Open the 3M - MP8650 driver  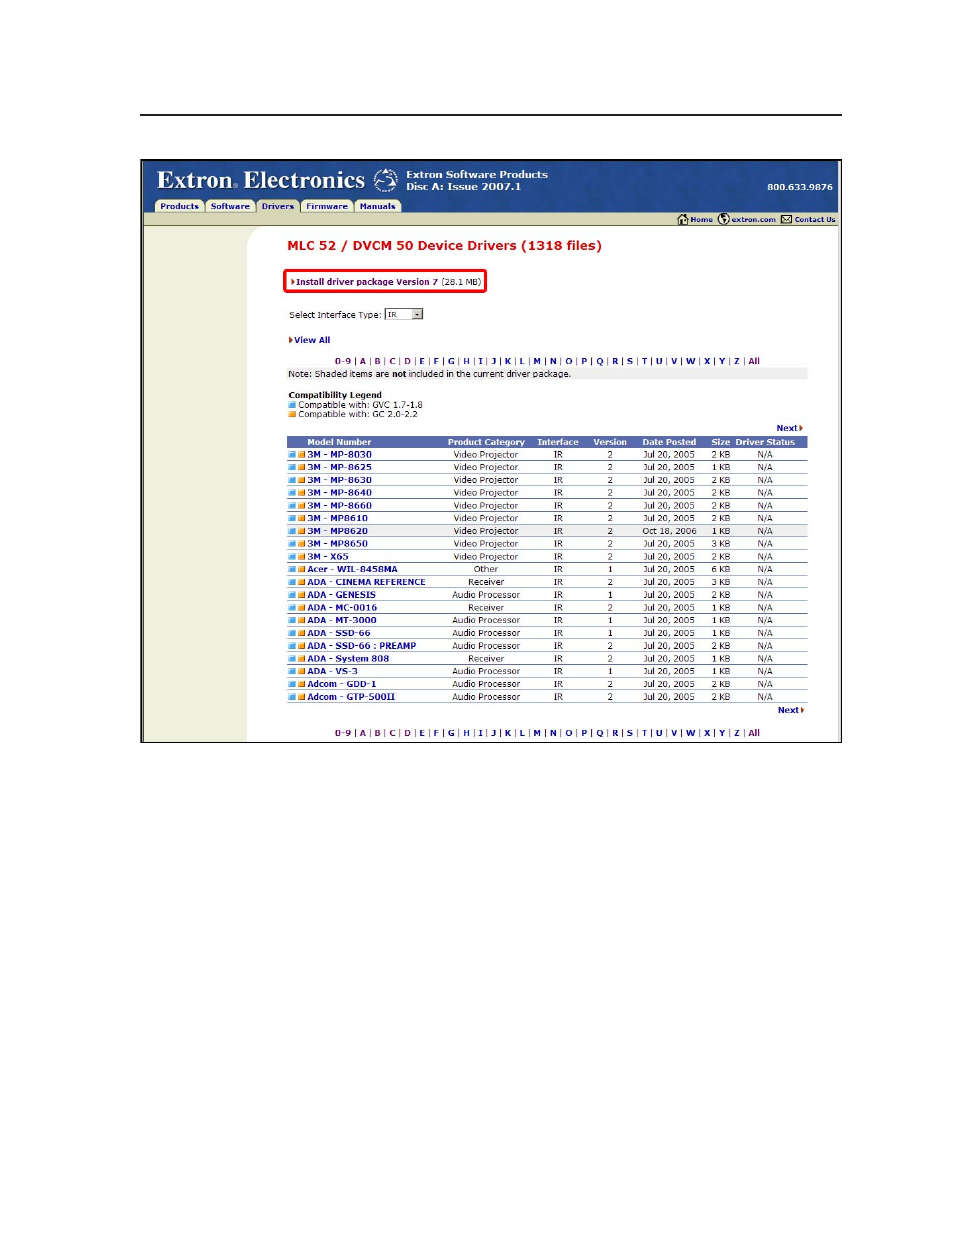(x=337, y=544)
